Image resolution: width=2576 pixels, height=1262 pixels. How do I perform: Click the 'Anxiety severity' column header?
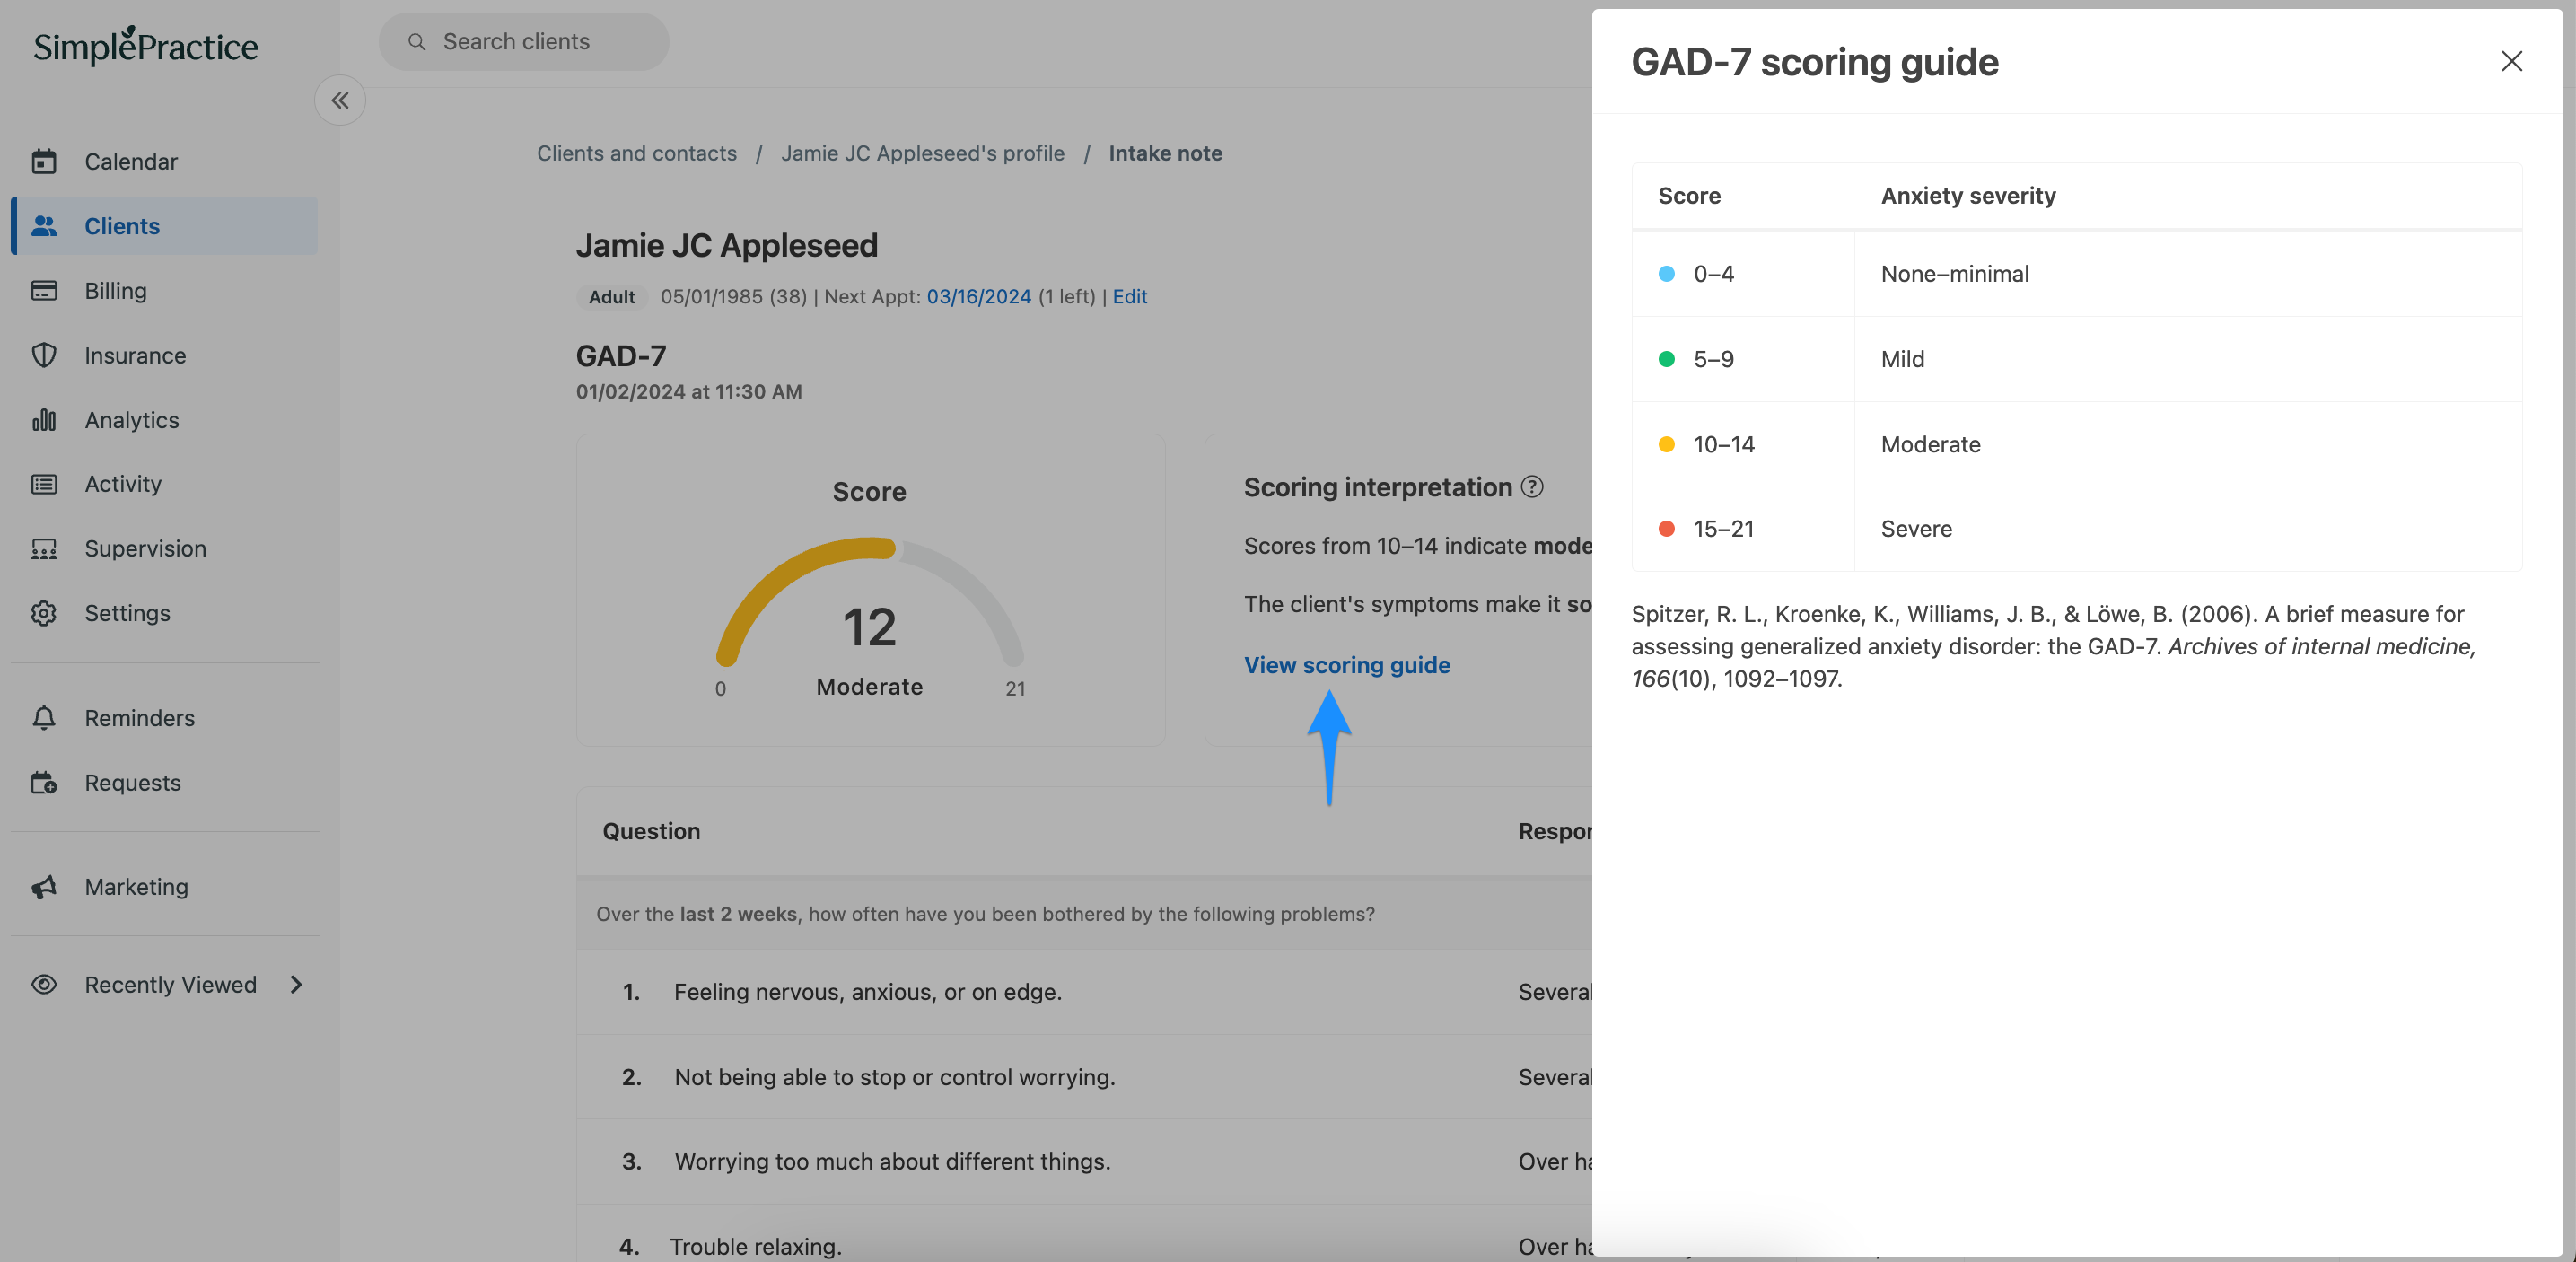click(x=1968, y=196)
